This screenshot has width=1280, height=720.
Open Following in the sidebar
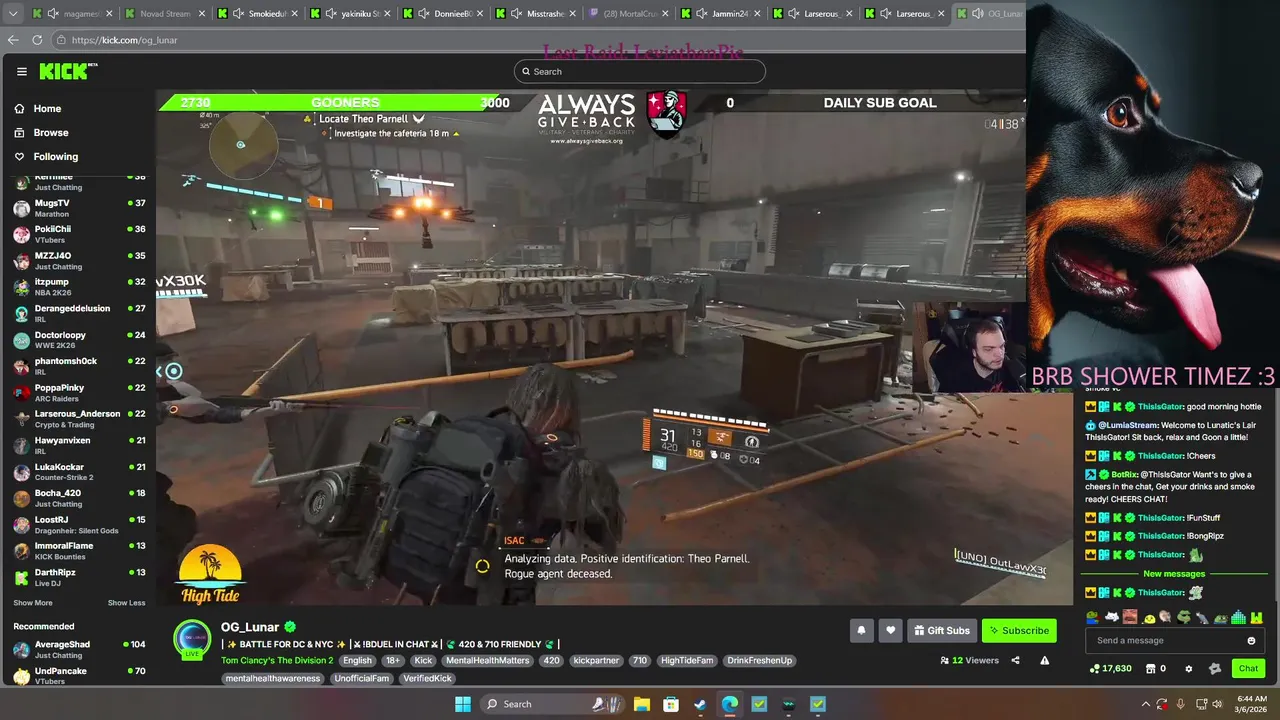(56, 156)
